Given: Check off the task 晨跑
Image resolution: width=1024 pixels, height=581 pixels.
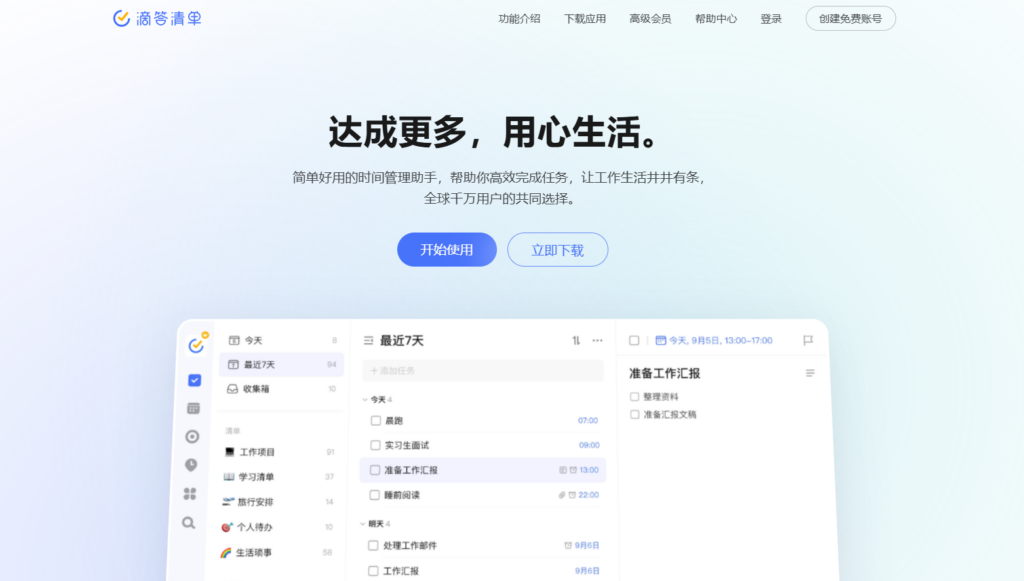Looking at the screenshot, I should [x=374, y=421].
